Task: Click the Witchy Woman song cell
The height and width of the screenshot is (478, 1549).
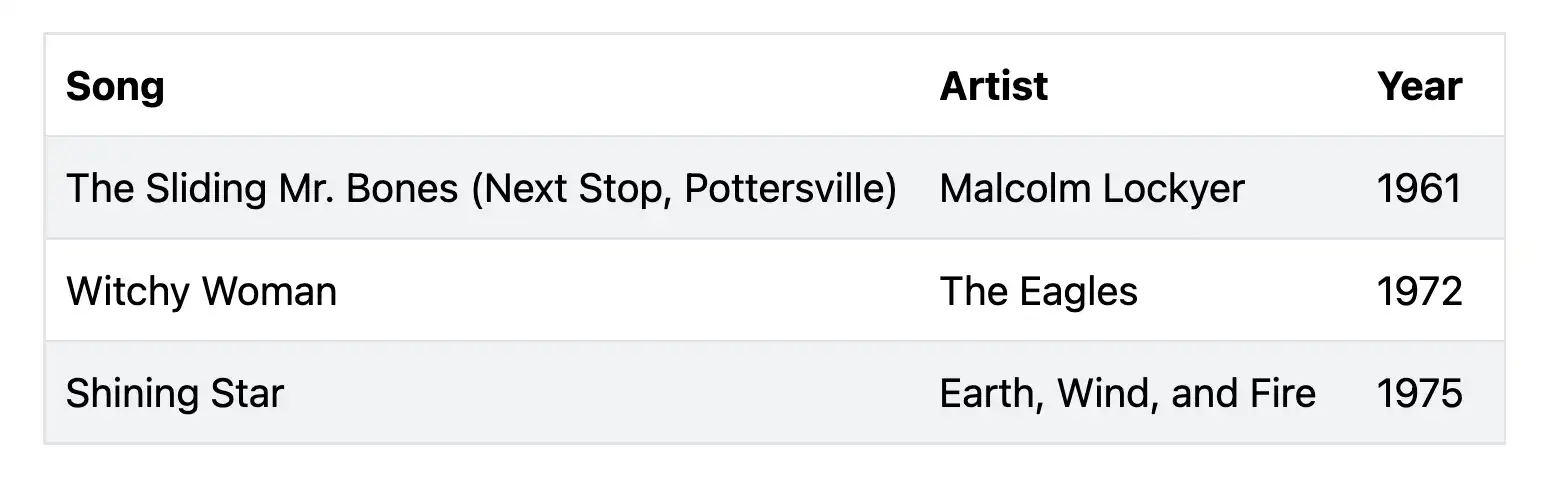Action: coord(201,292)
